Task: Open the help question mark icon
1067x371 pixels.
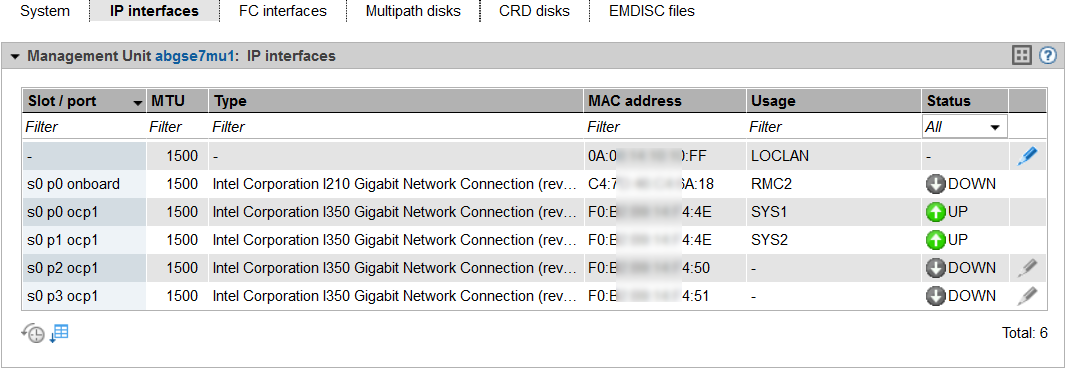Action: click(x=1047, y=56)
